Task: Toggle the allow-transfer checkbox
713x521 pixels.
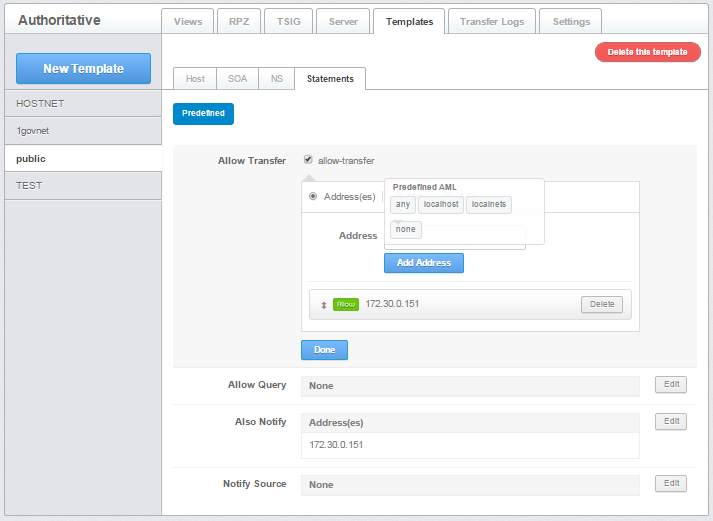Action: (x=308, y=159)
